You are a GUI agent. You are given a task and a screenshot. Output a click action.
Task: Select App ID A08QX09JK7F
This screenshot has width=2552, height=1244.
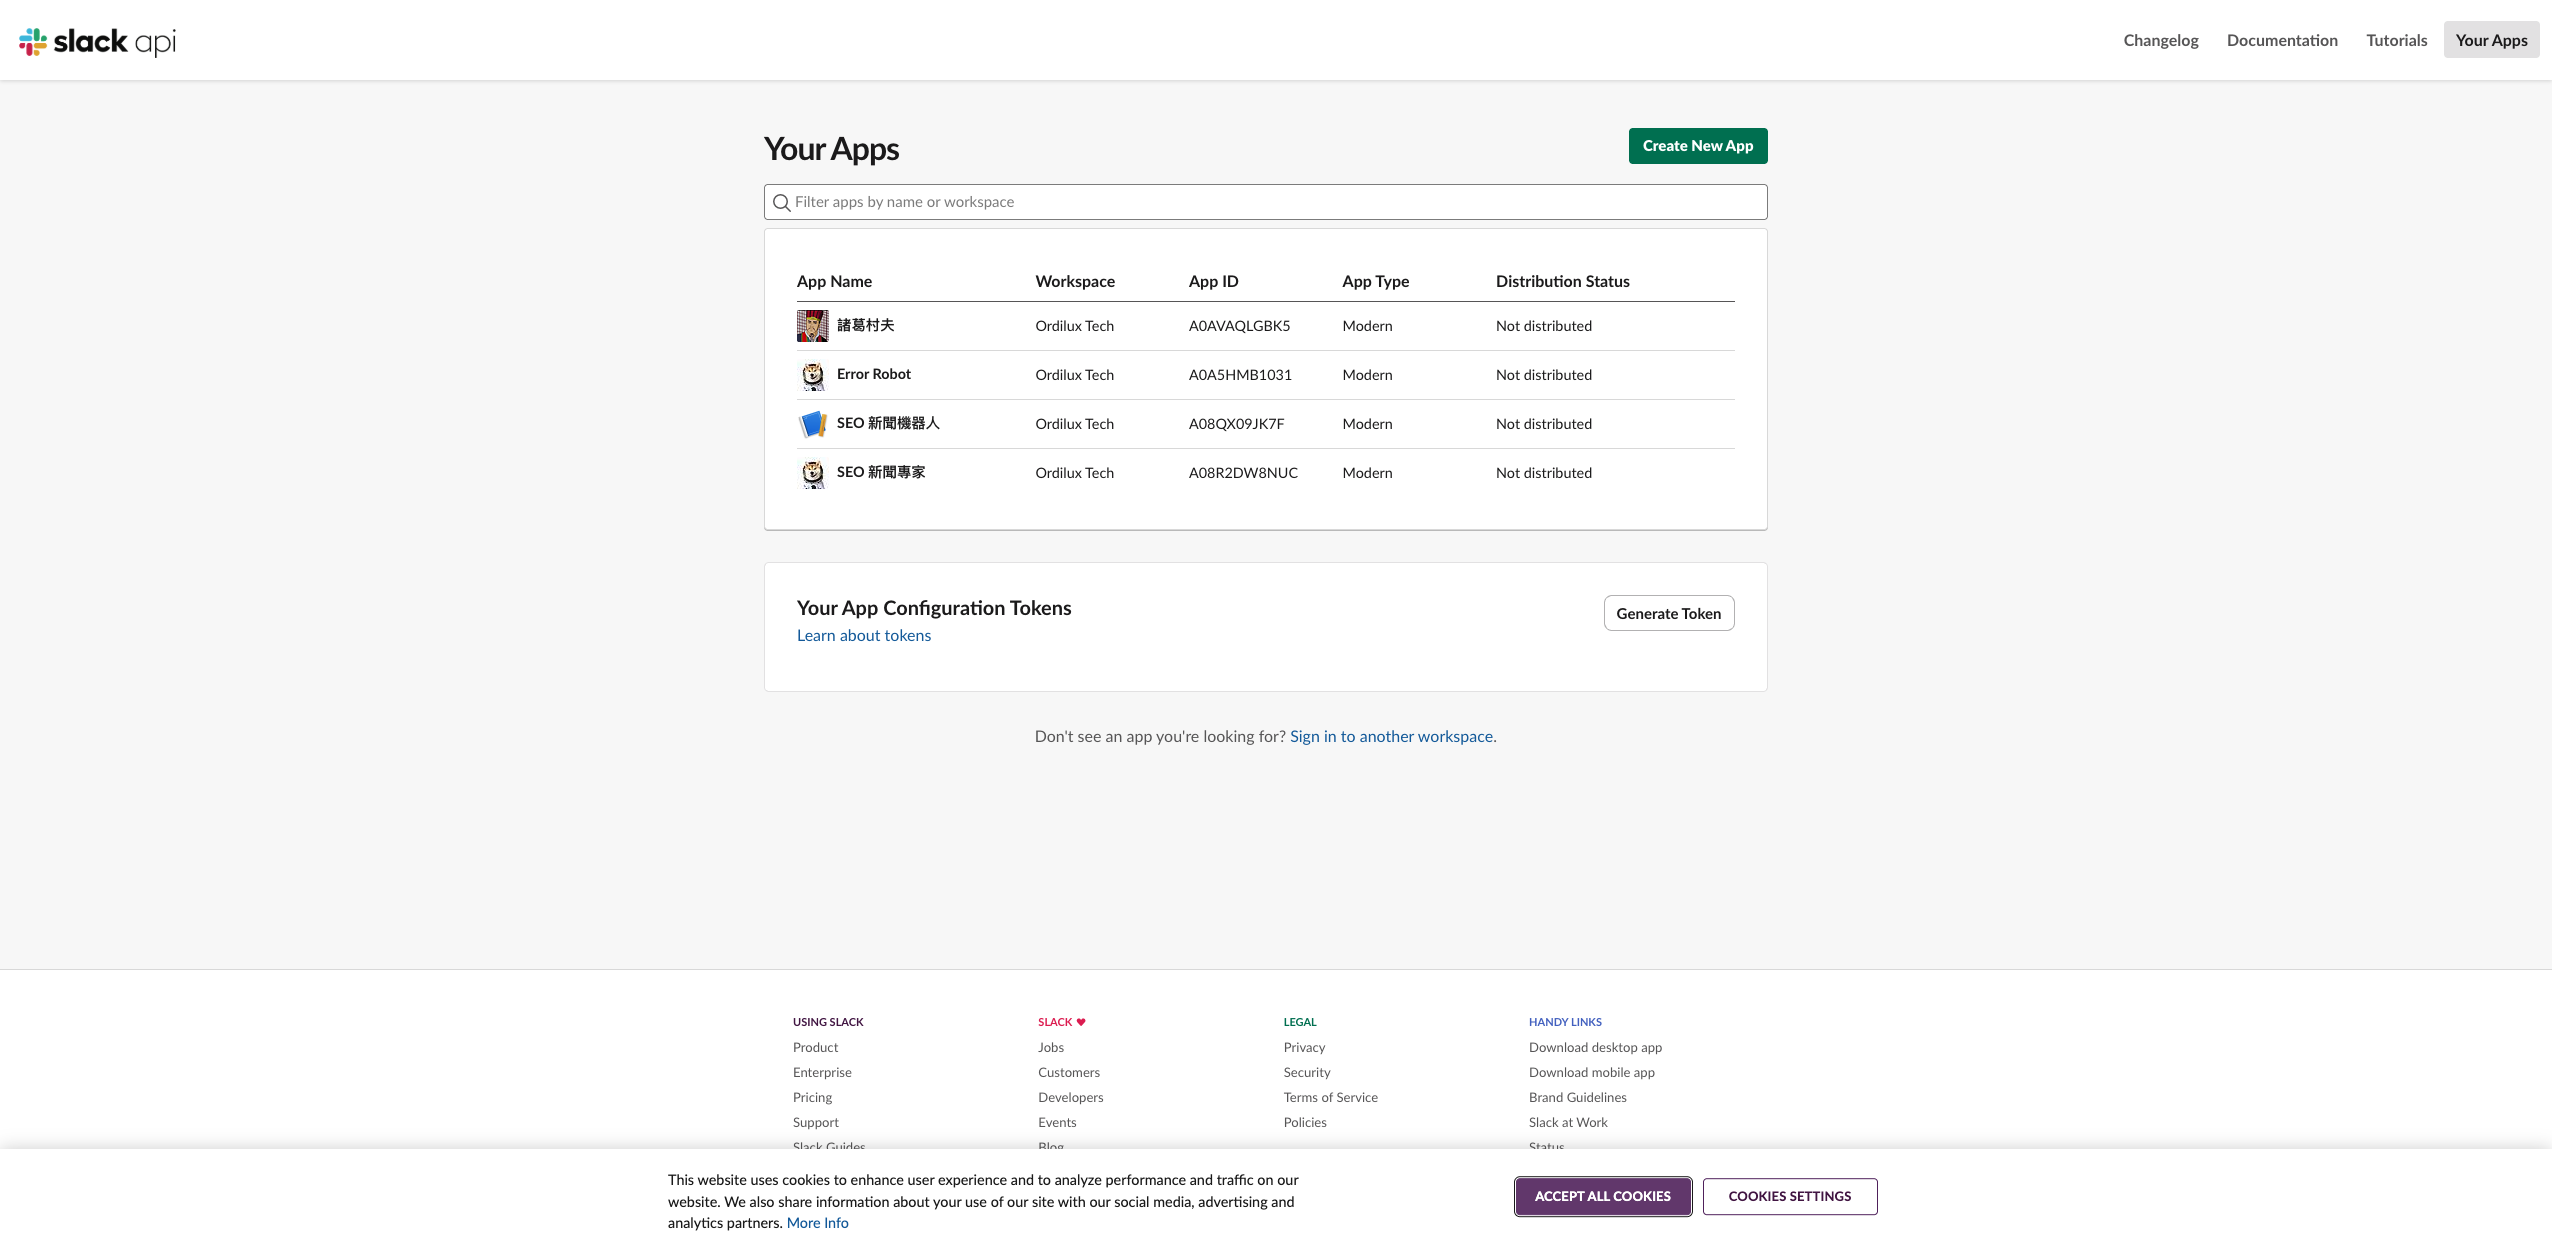(1236, 424)
